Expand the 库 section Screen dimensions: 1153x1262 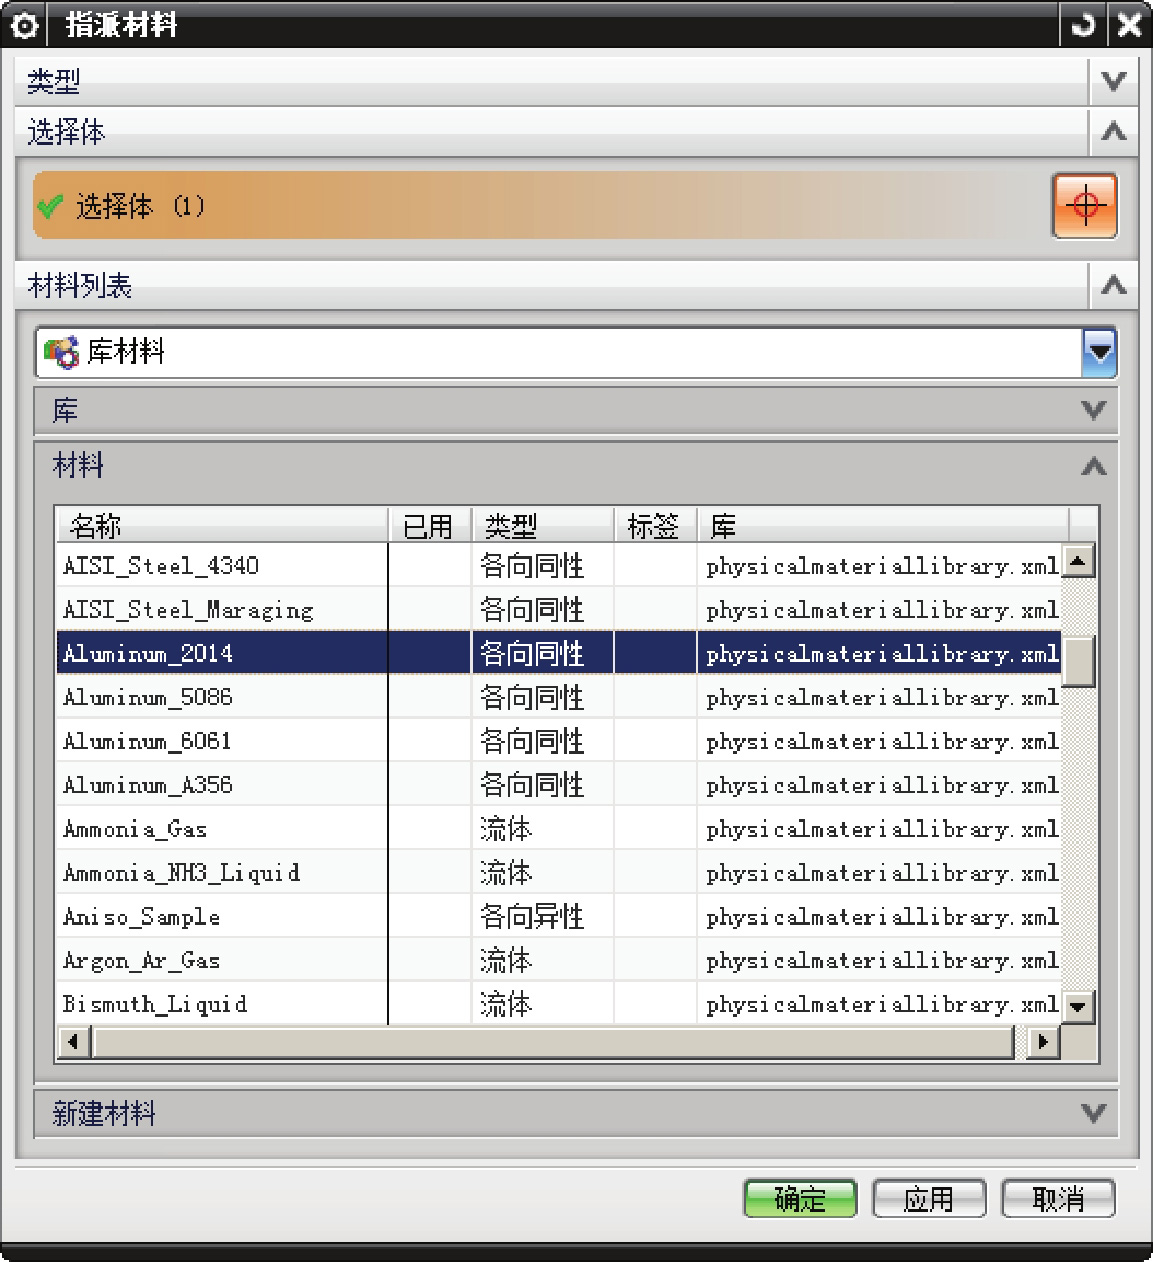pos(1094,410)
